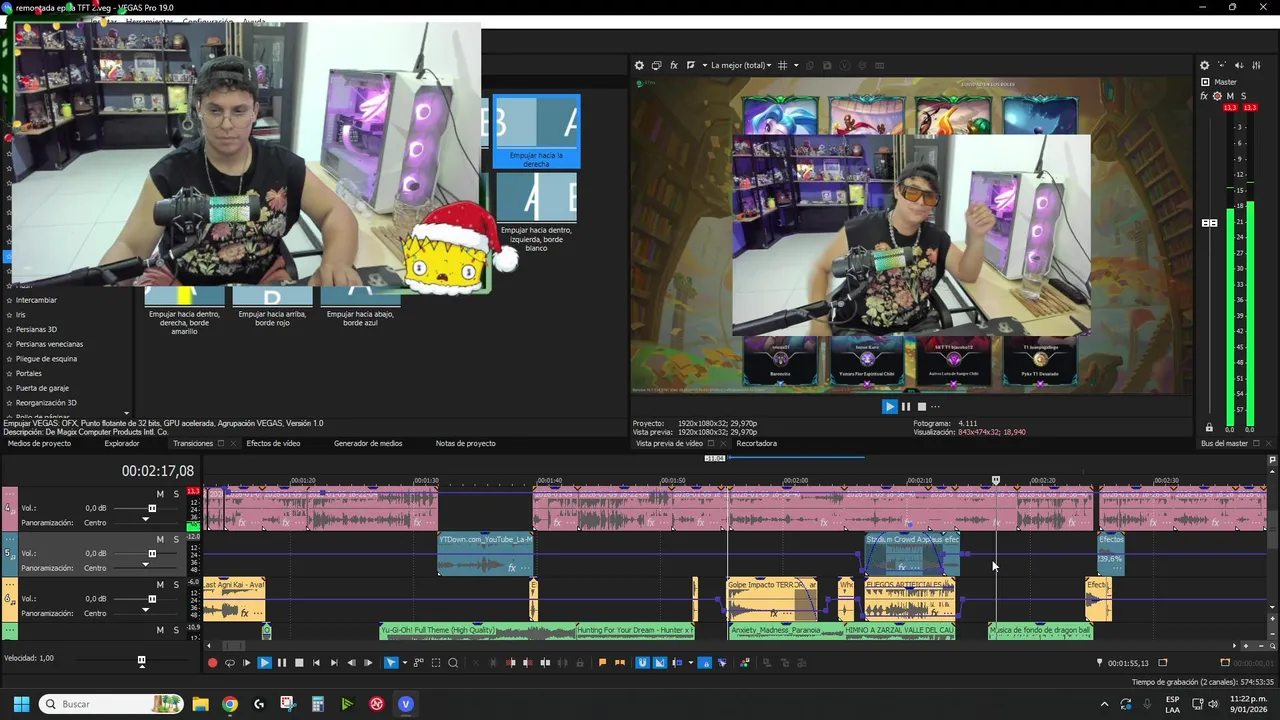The height and width of the screenshot is (720, 1280).
Task: Open preview quality dropdown La mejor (total)
Action: tap(740, 65)
